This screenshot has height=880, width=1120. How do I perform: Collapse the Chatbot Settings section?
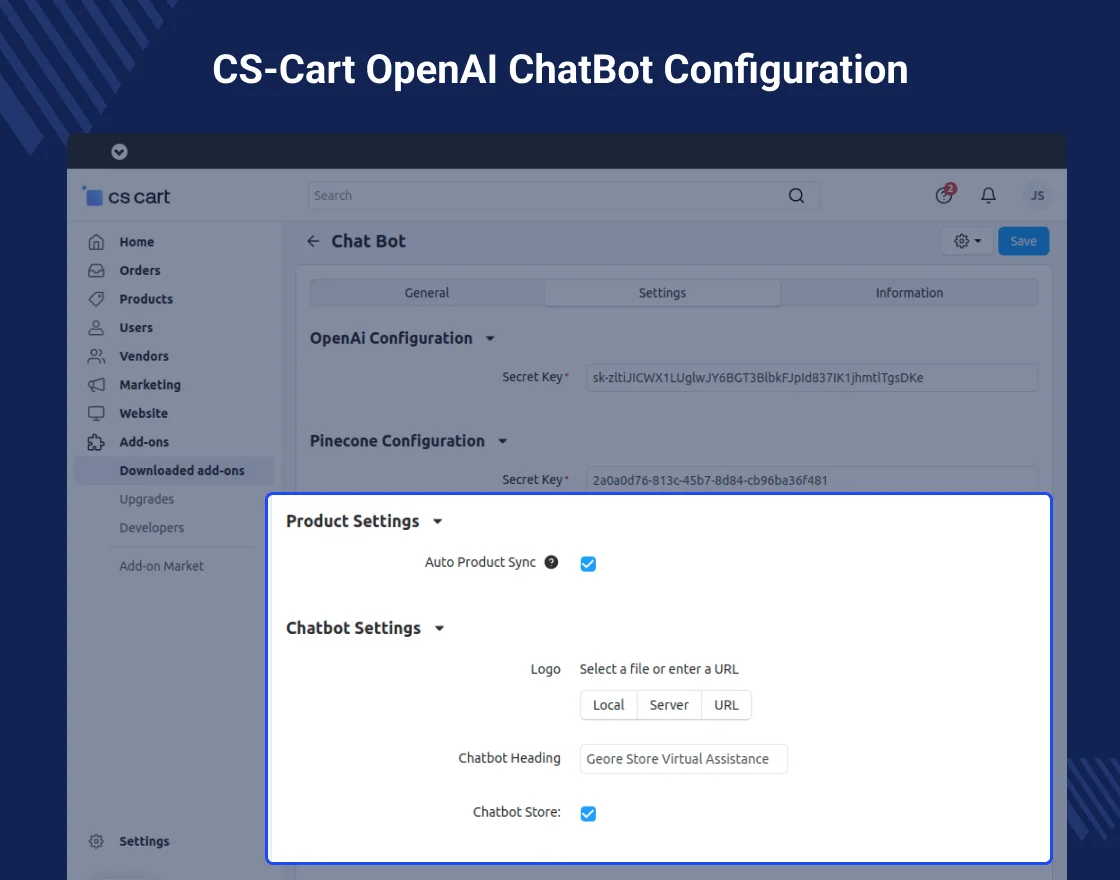click(x=438, y=629)
